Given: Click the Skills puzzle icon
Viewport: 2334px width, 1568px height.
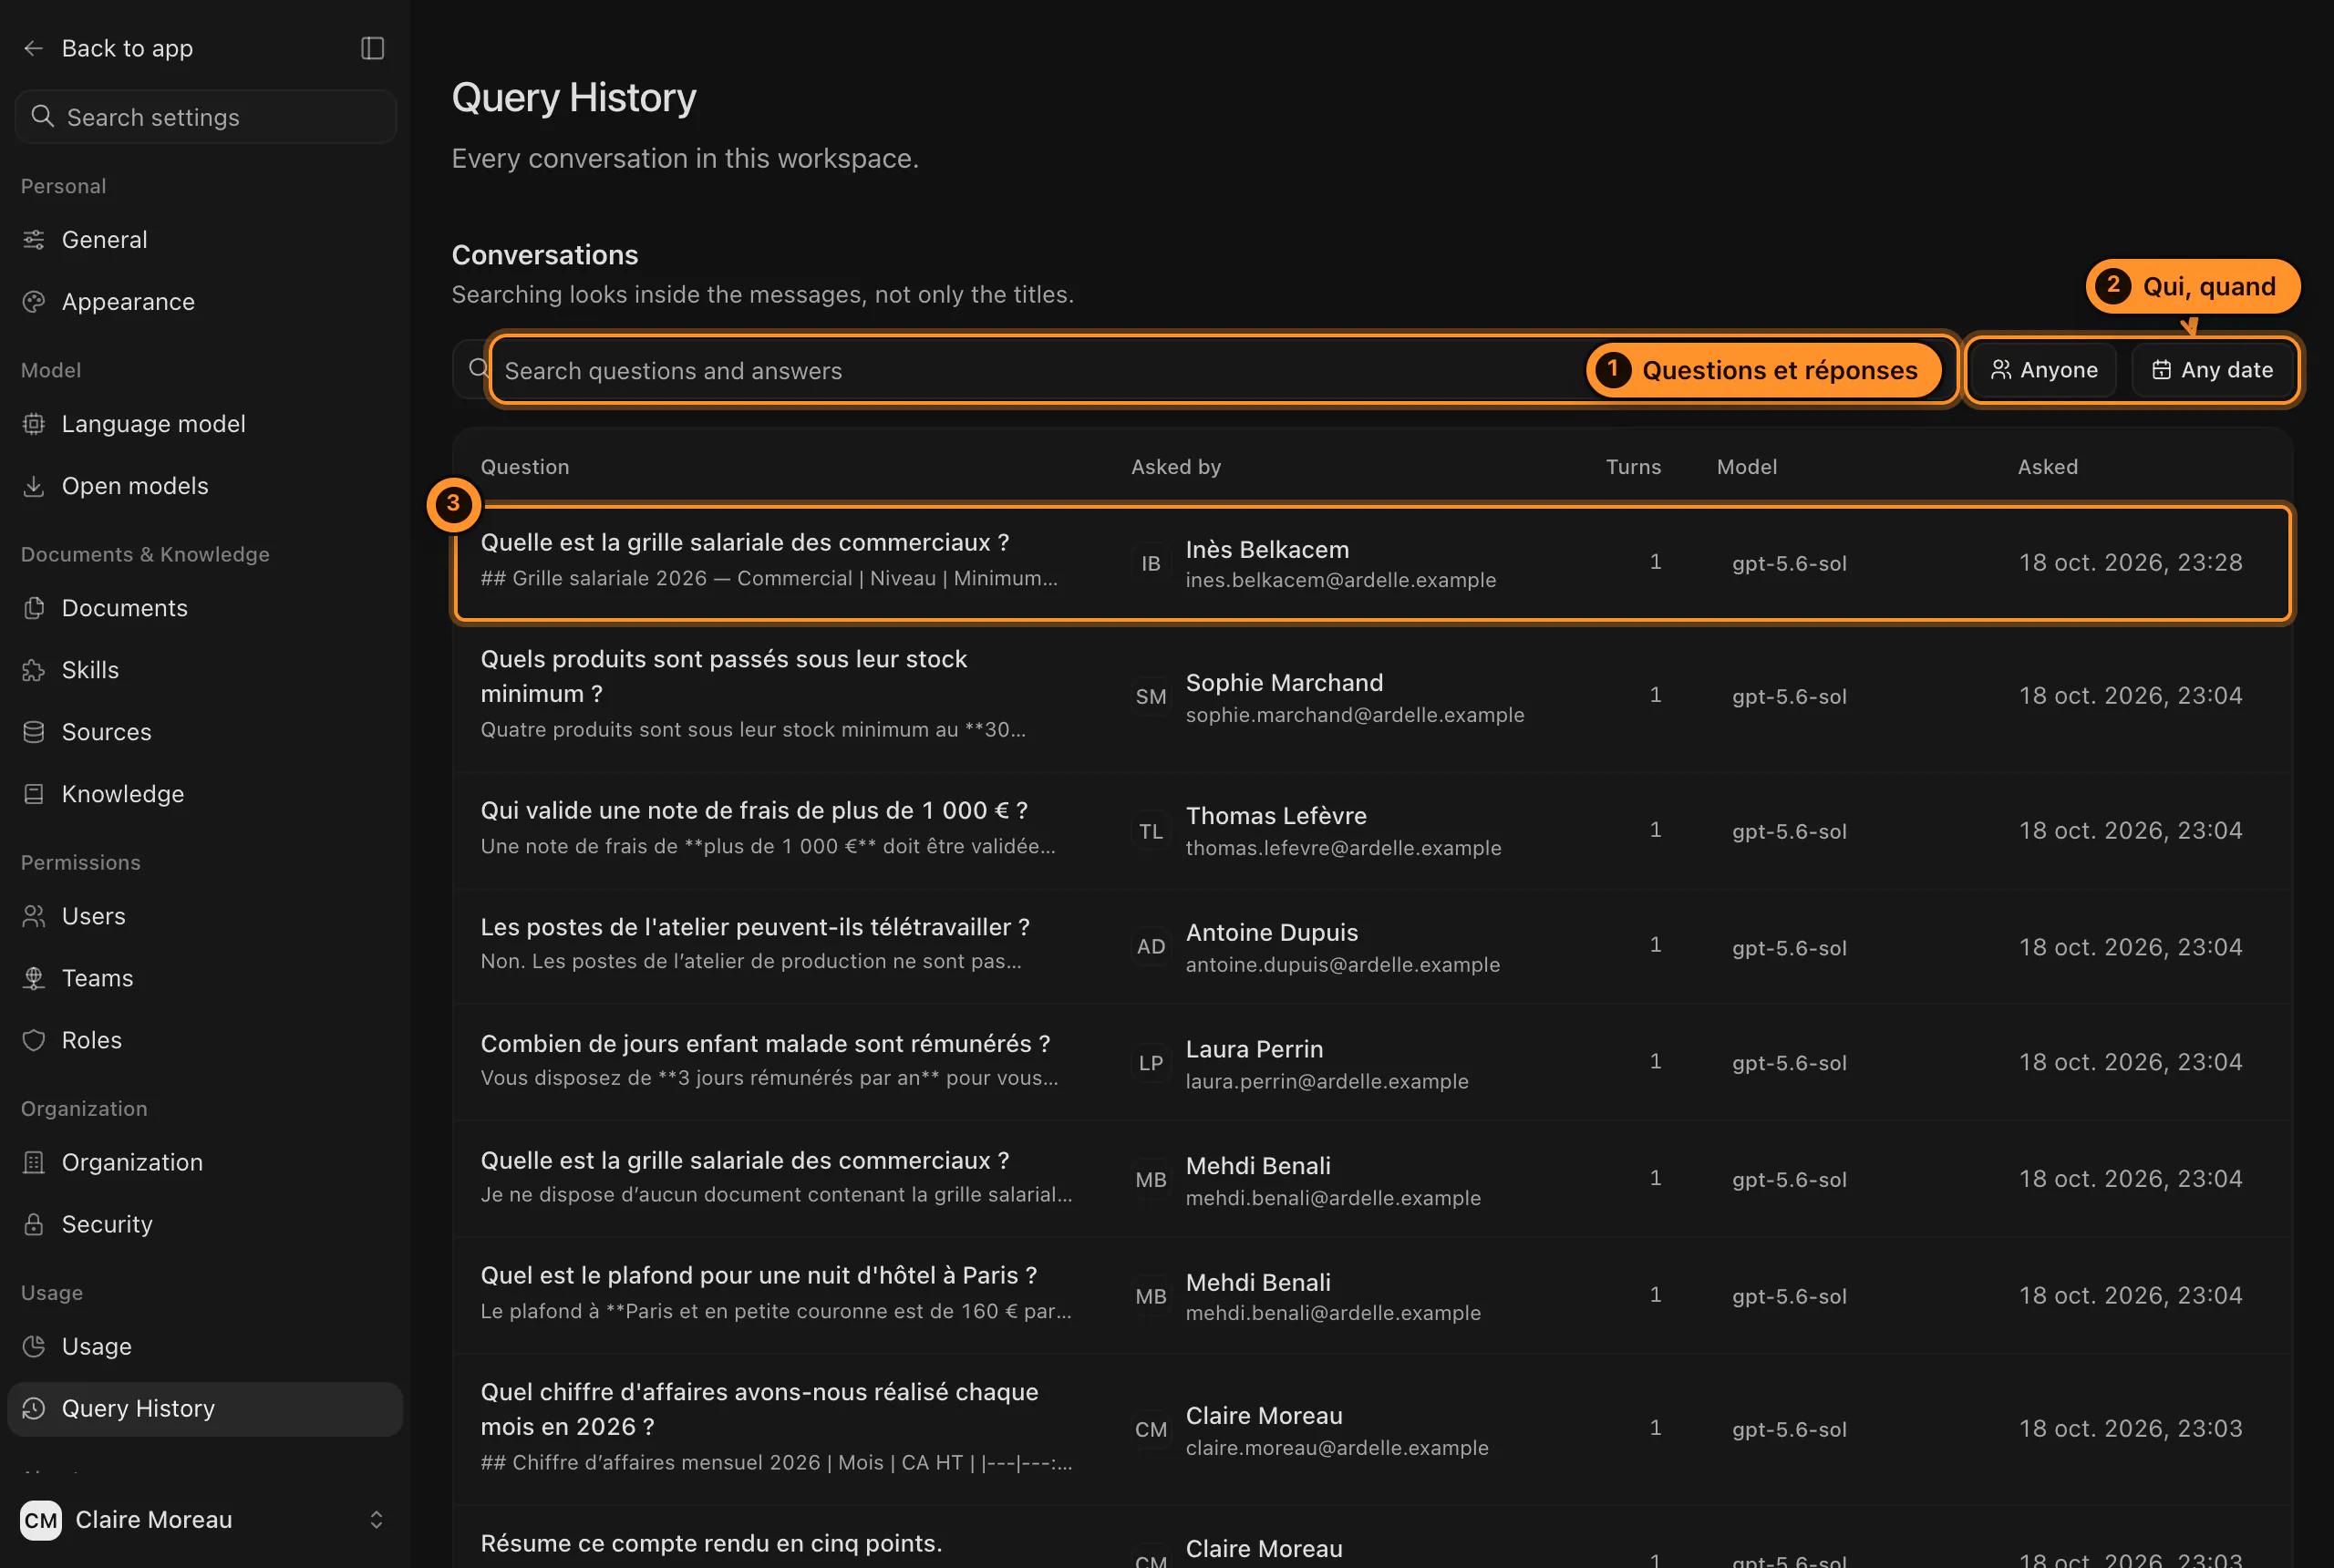Looking at the screenshot, I should coord(34,670).
